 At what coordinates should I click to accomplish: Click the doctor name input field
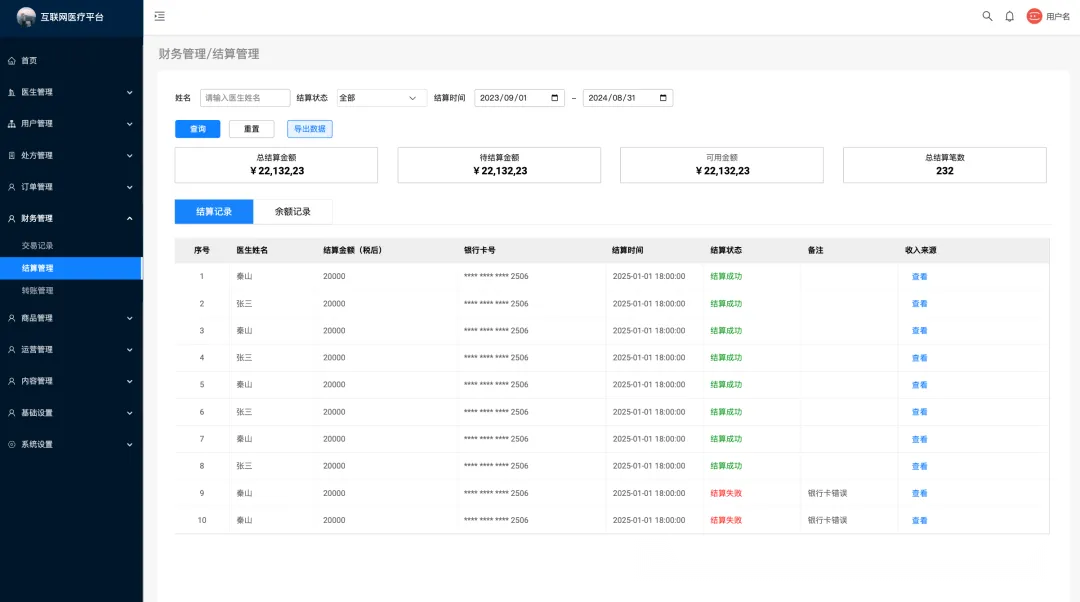[245, 98]
